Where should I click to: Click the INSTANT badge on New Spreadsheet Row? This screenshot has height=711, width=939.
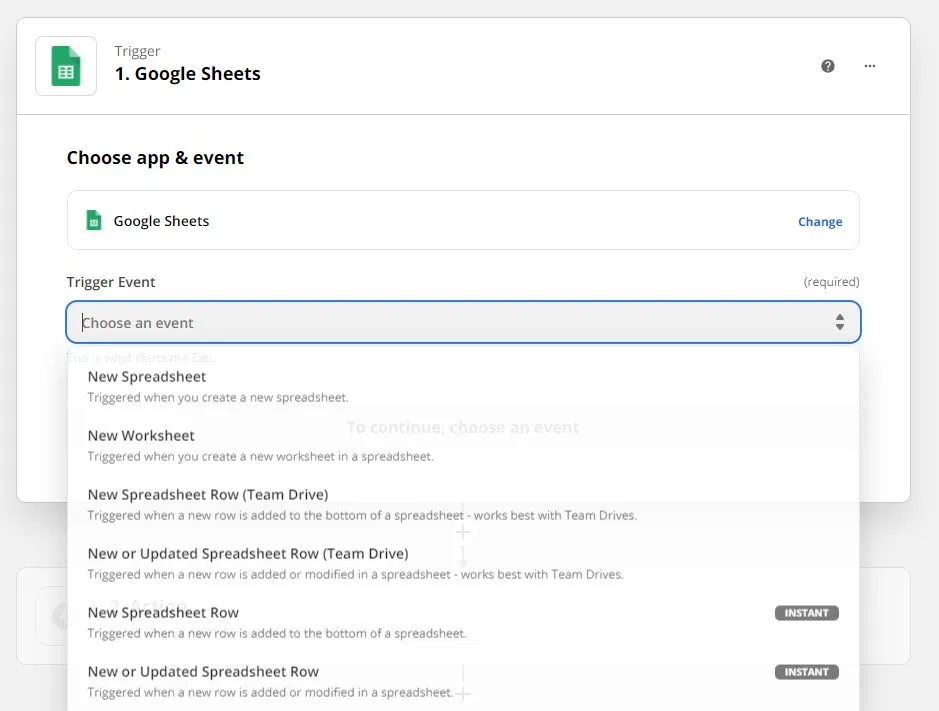tap(806, 613)
